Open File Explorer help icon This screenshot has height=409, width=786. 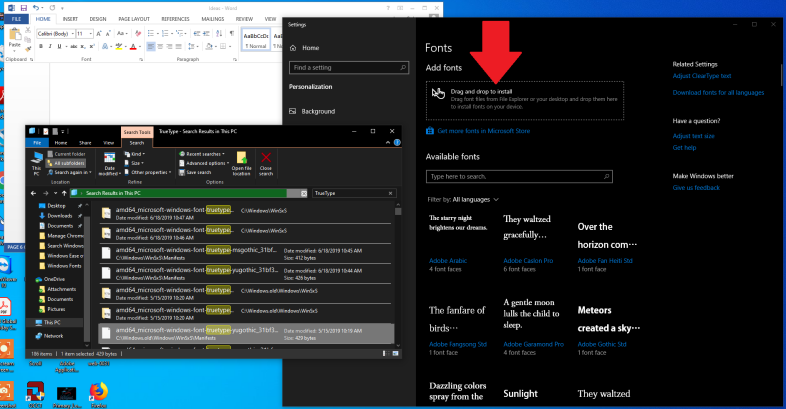[397, 143]
